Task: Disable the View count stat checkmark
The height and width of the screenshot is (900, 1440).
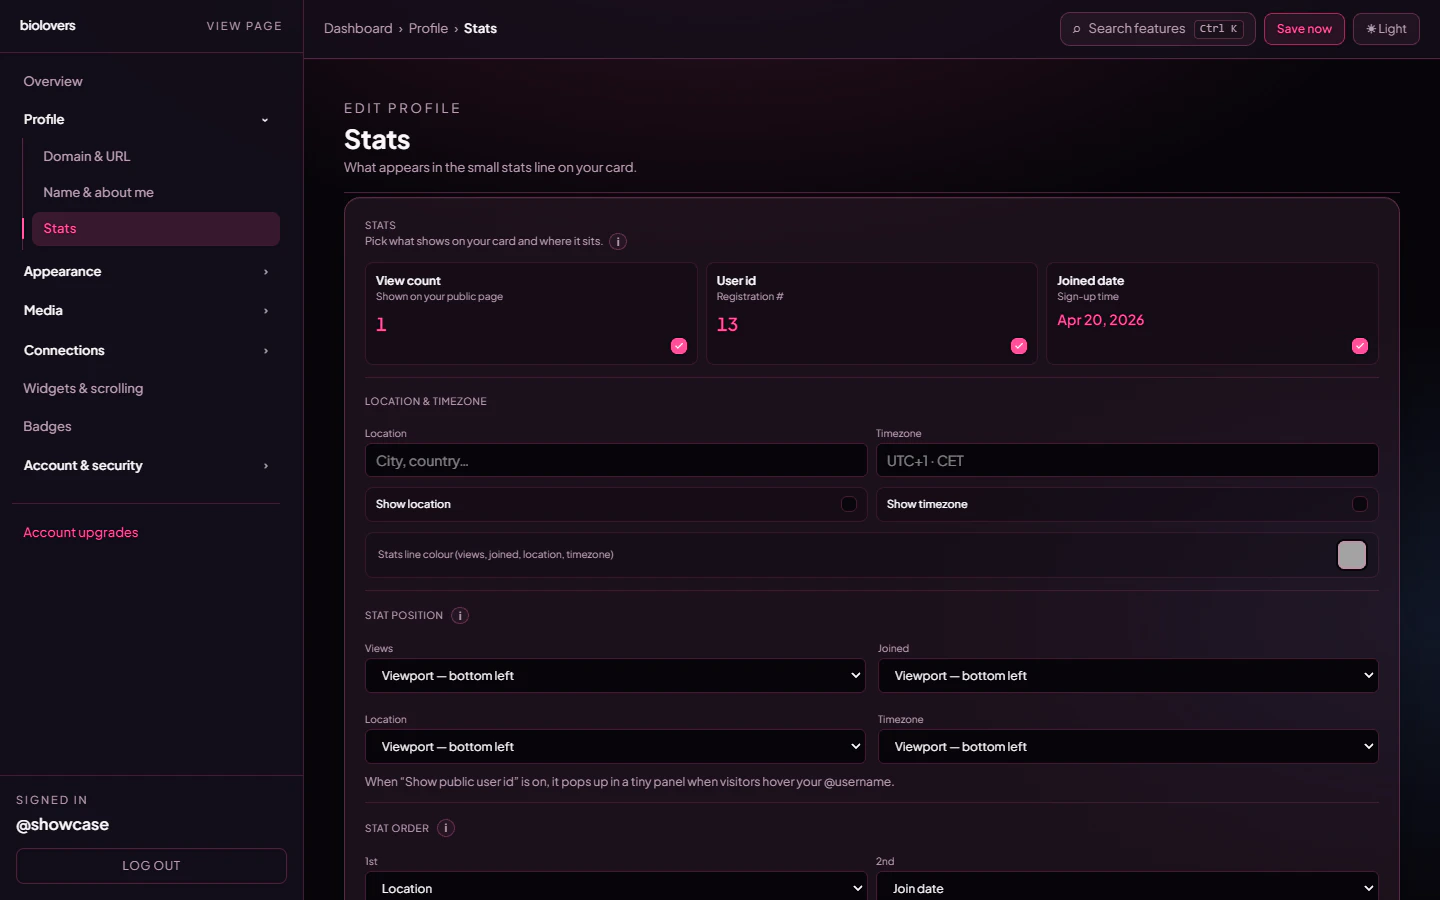Action: click(679, 346)
